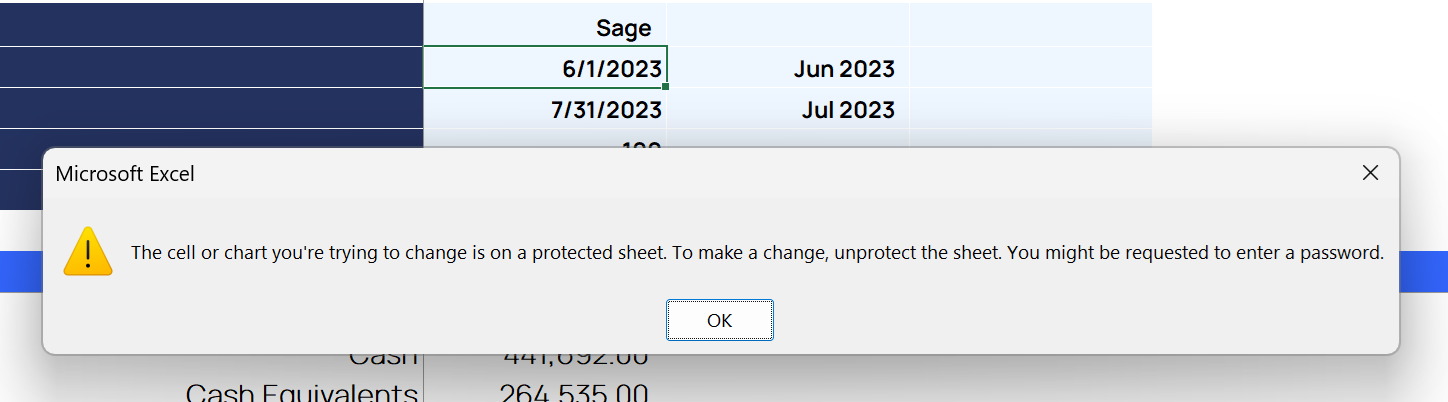Select the cell containing 7/31/2023

545,109
